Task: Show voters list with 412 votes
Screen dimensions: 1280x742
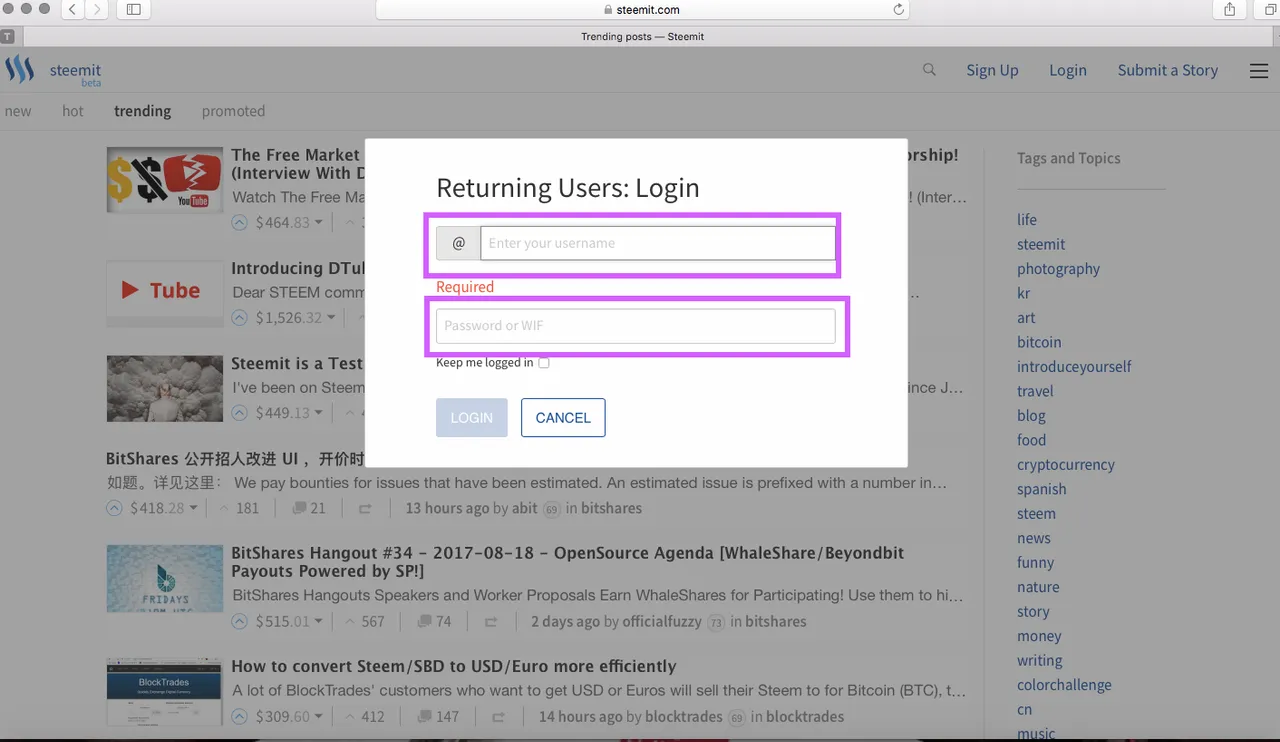Action: tap(365, 716)
